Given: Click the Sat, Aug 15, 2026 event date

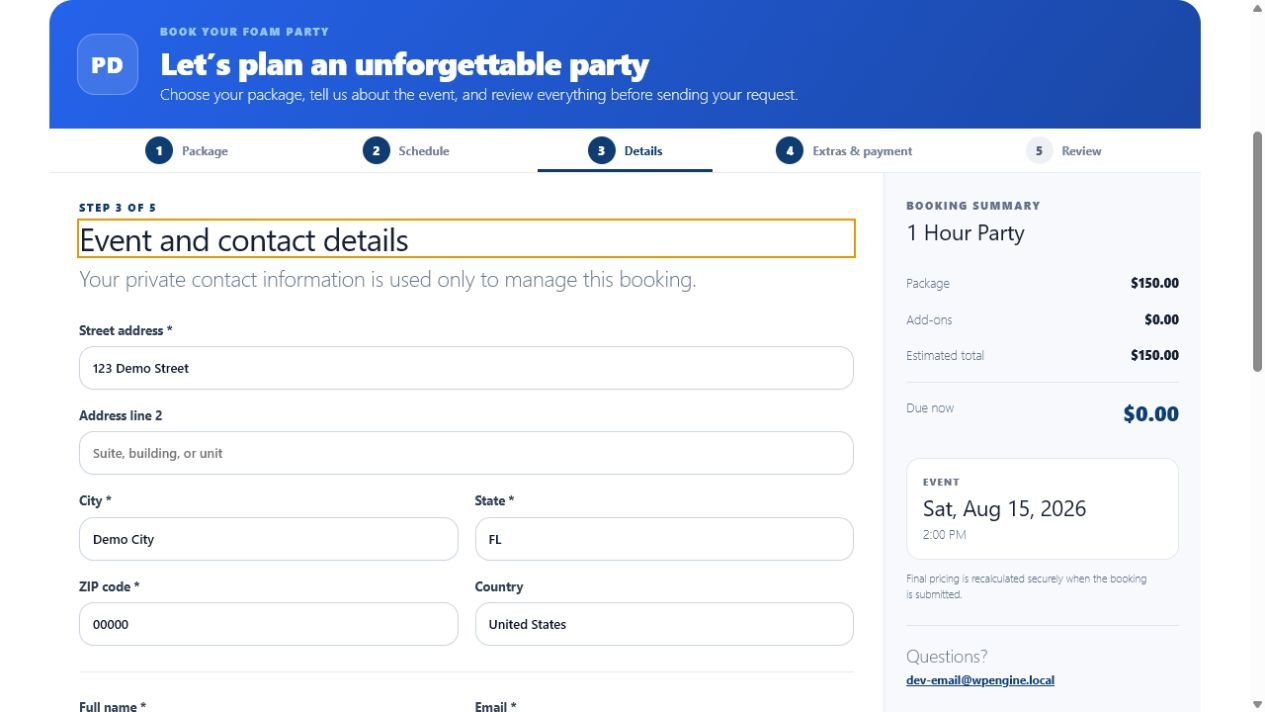Looking at the screenshot, I should [x=1004, y=508].
